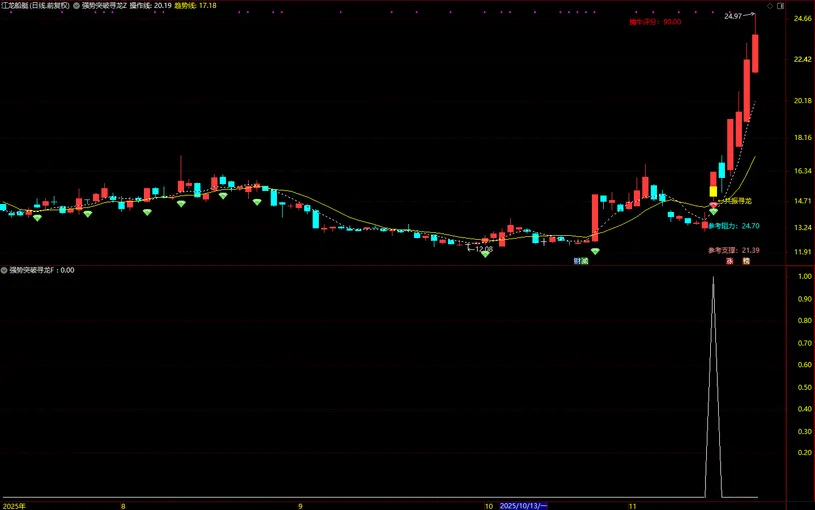815x510 pixels.
Task: Select the yellow highlighted candlestick
Action: [713, 191]
